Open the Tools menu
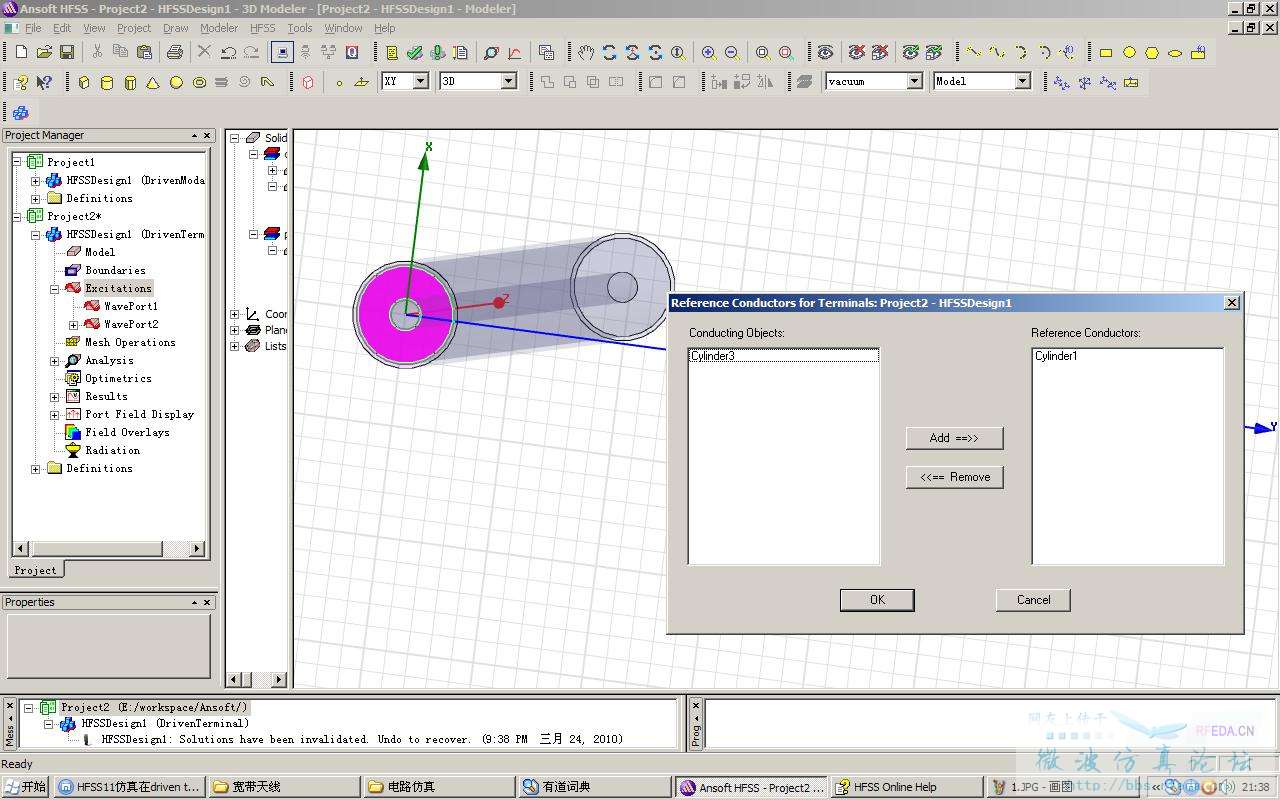Screen dimensions: 1280x800 (300, 28)
